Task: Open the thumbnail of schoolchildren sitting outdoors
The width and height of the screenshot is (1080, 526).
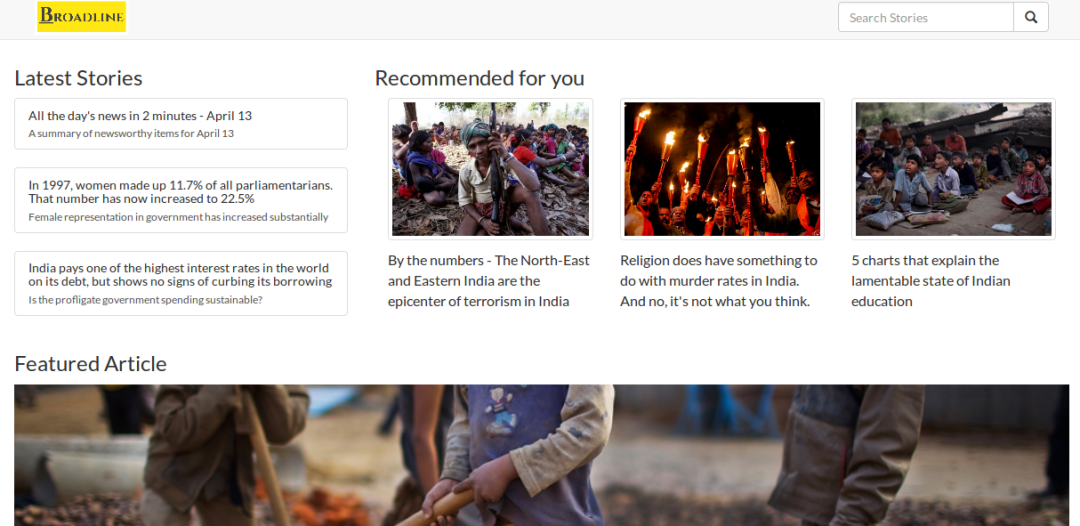Action: pyautogui.click(x=953, y=169)
